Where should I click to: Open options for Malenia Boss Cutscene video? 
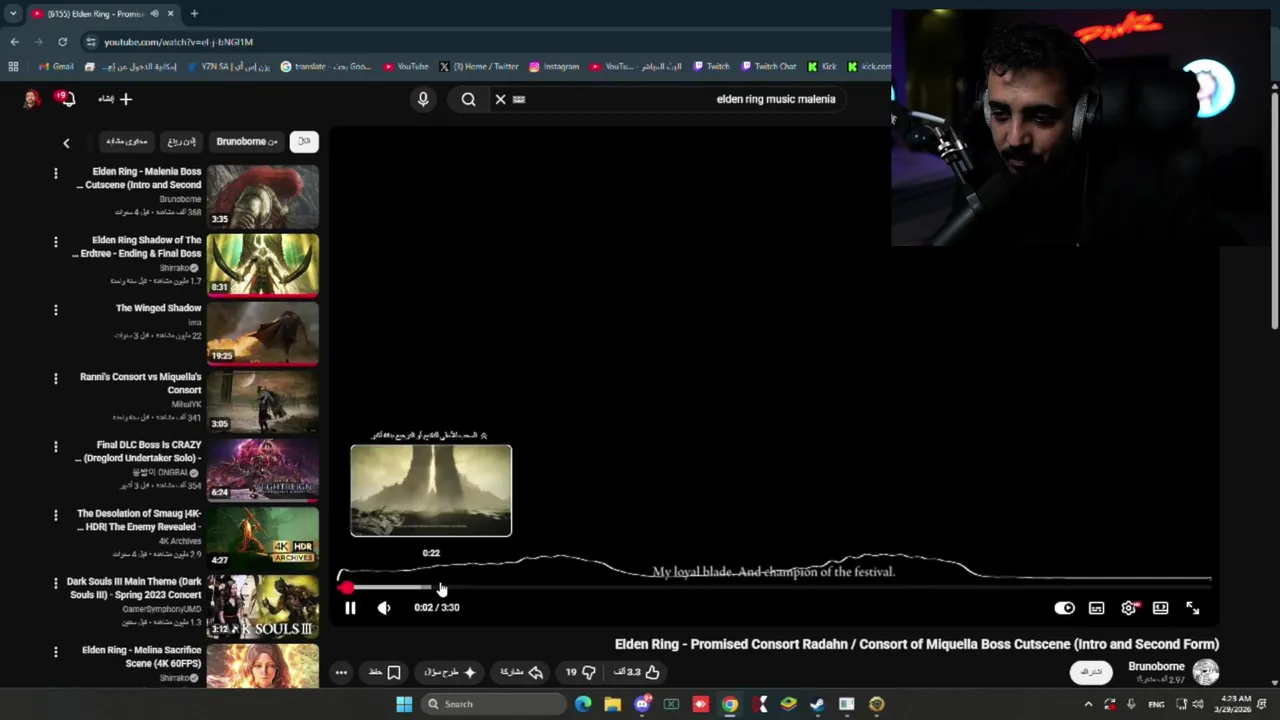(x=56, y=174)
